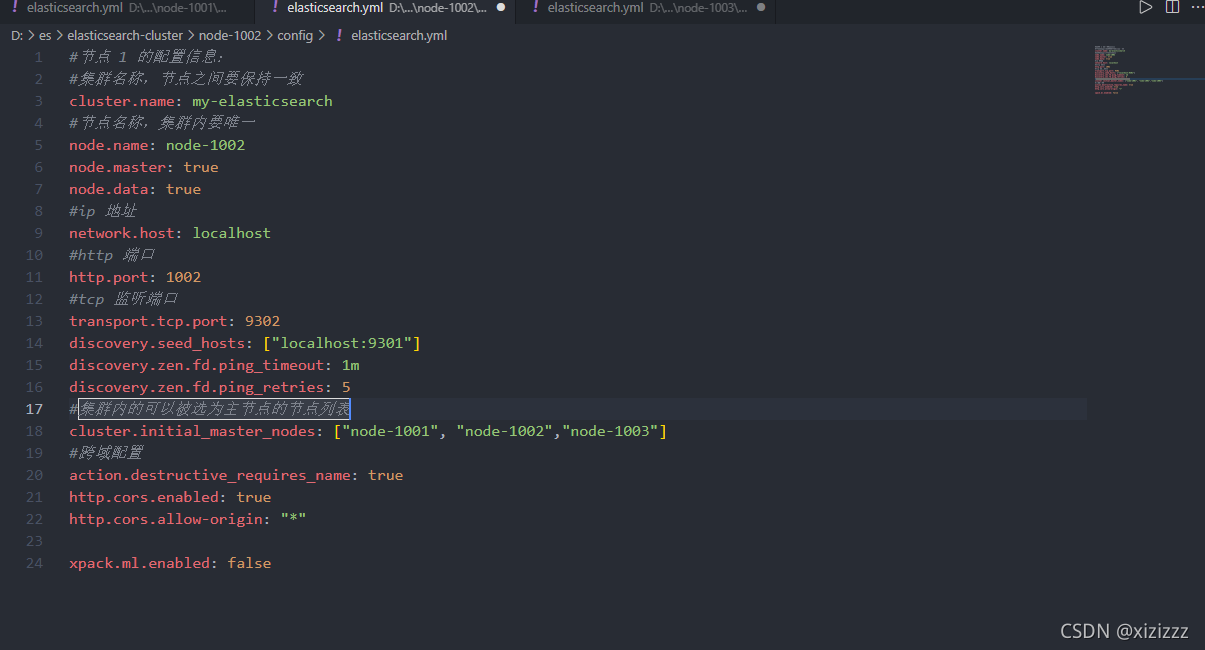Expand the node-1002 breadcrumb
This screenshot has width=1205, height=650.
(x=230, y=35)
